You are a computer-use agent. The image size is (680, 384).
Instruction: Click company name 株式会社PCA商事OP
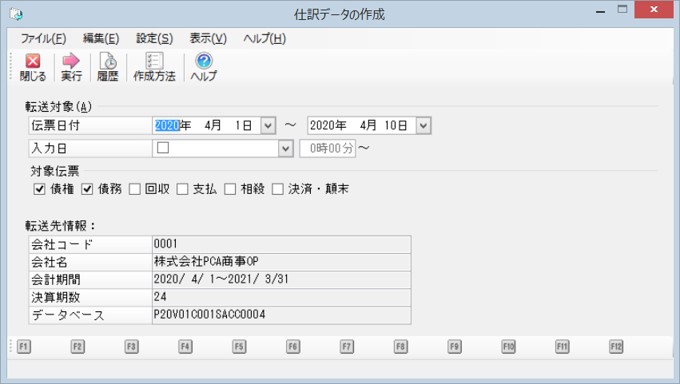pyautogui.click(x=206, y=262)
